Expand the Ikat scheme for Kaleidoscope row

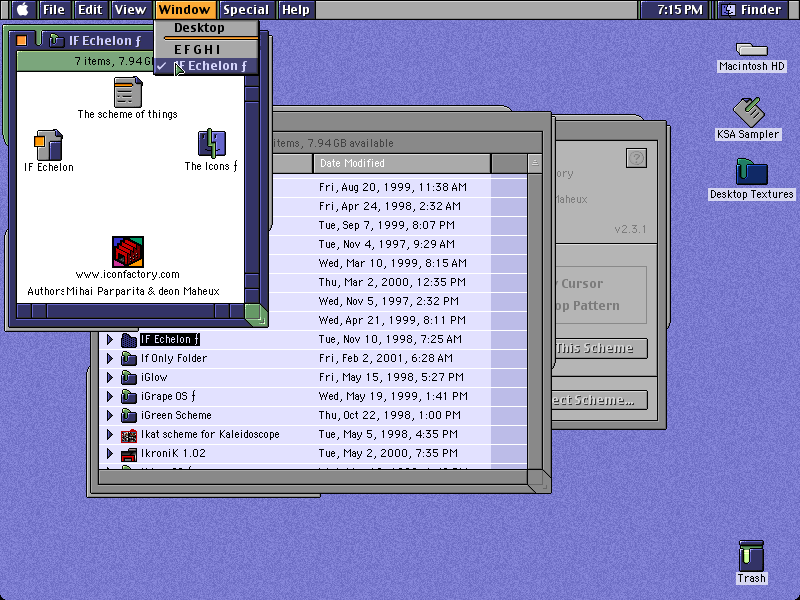click(x=109, y=434)
